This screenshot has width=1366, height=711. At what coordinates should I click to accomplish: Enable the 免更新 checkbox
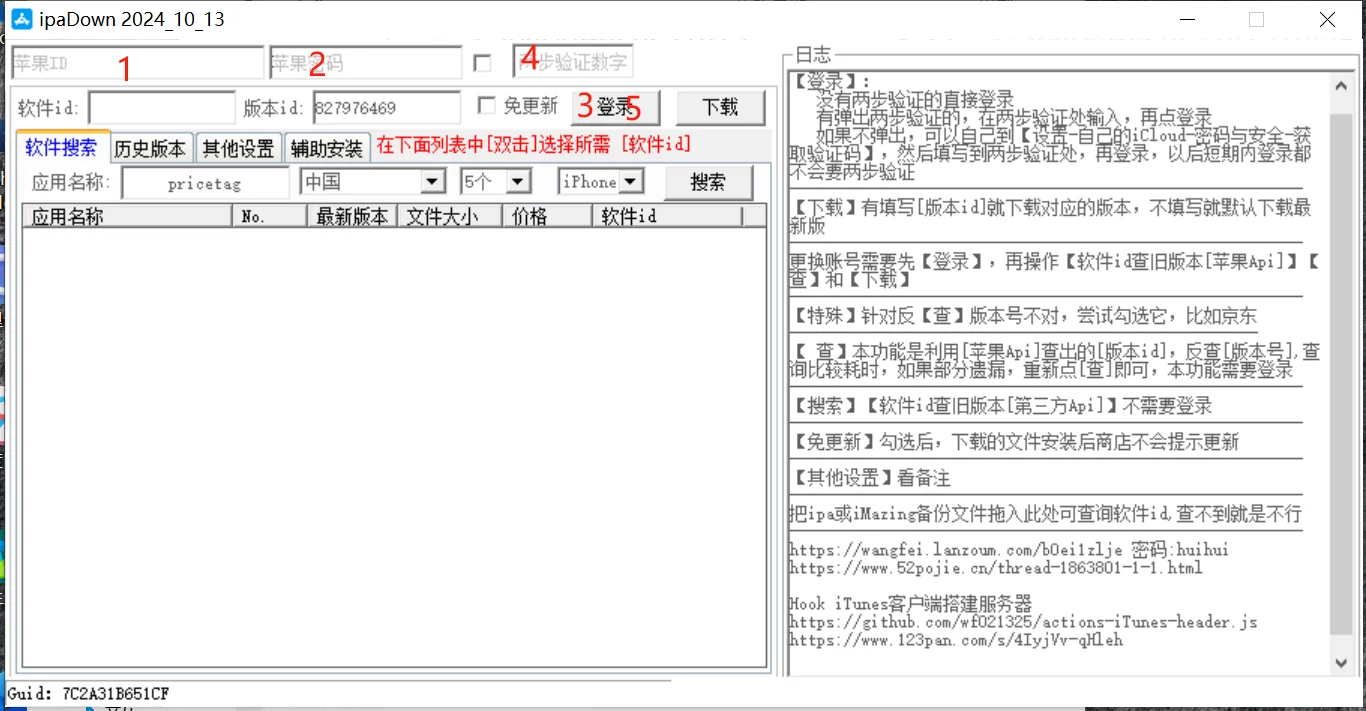(x=487, y=106)
